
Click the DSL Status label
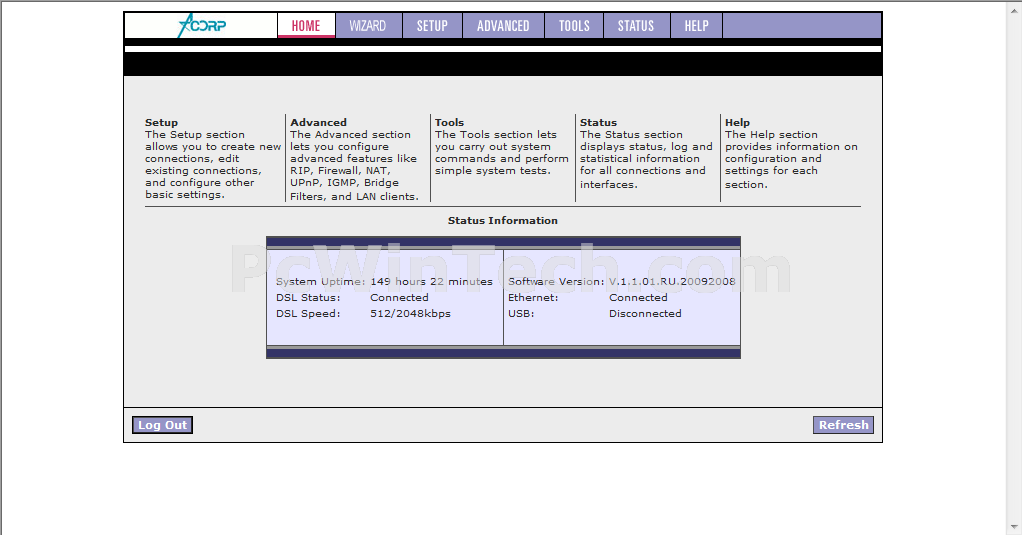tap(308, 297)
